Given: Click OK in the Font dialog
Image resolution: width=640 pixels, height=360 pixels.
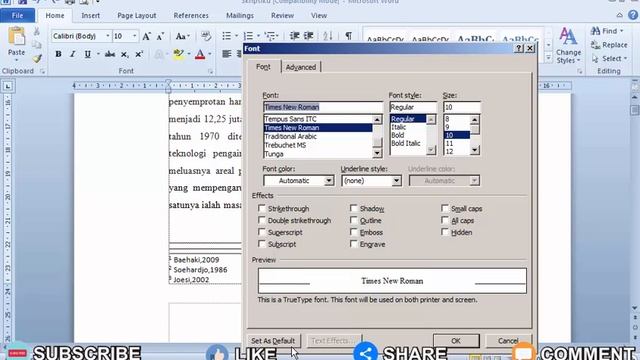Looking at the screenshot, I should 456,341.
